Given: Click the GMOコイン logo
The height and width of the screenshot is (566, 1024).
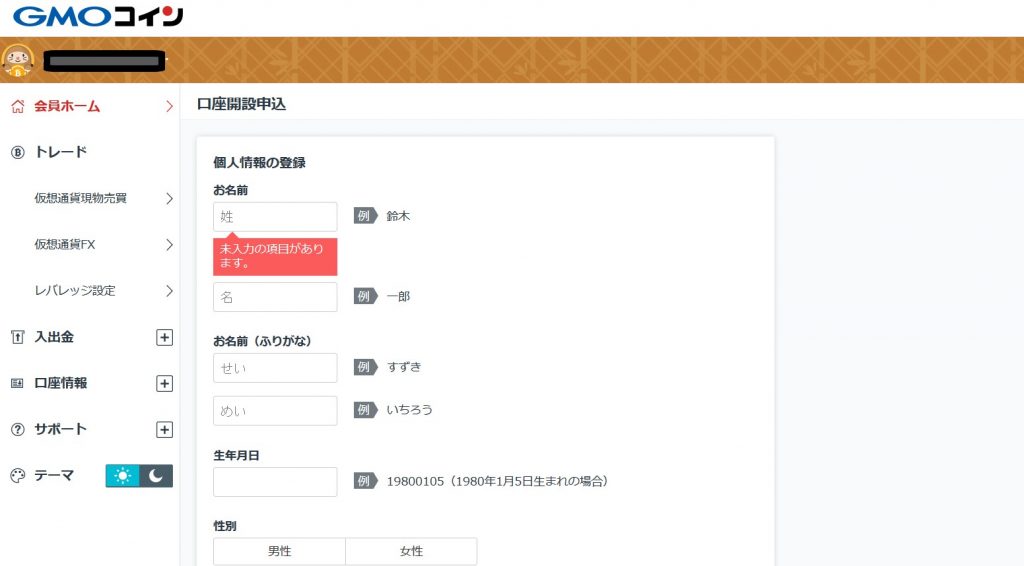Looking at the screenshot, I should coord(97,16).
